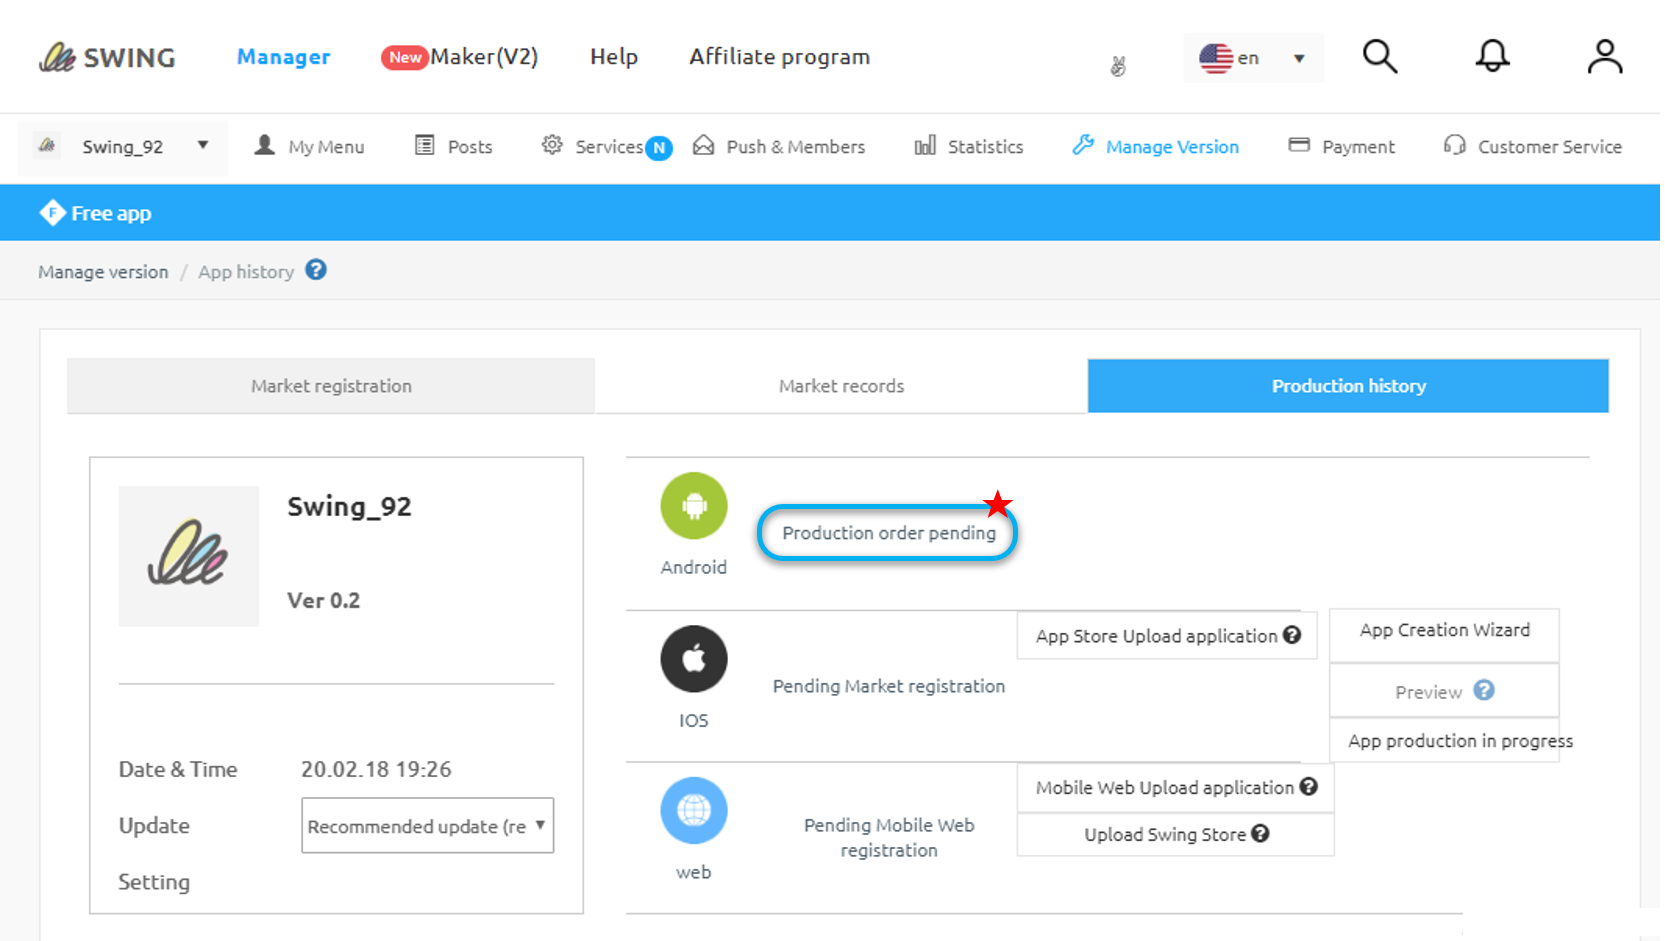Image resolution: width=1665 pixels, height=941 pixels.
Task: Switch to the Market registration tab
Action: 331,386
